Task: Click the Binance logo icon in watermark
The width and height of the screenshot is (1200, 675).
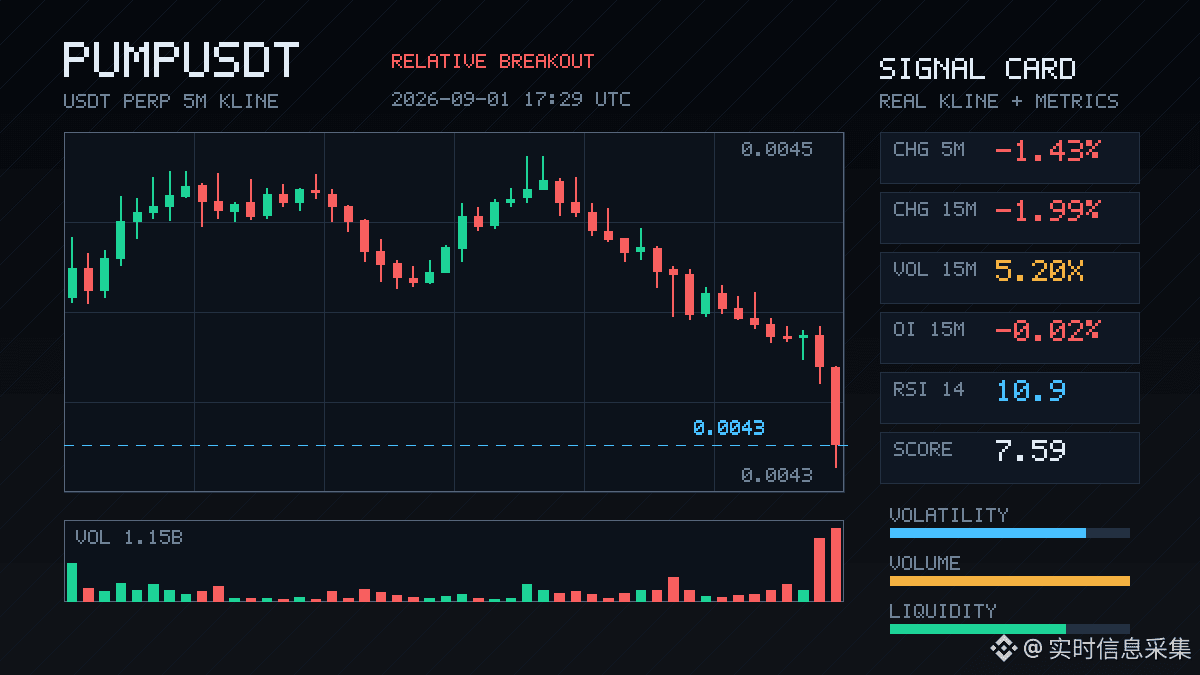Action: pos(1003,649)
